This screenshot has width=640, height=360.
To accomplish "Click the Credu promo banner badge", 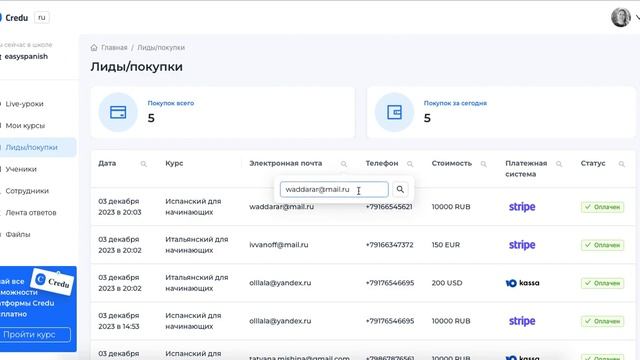I will (x=53, y=281).
